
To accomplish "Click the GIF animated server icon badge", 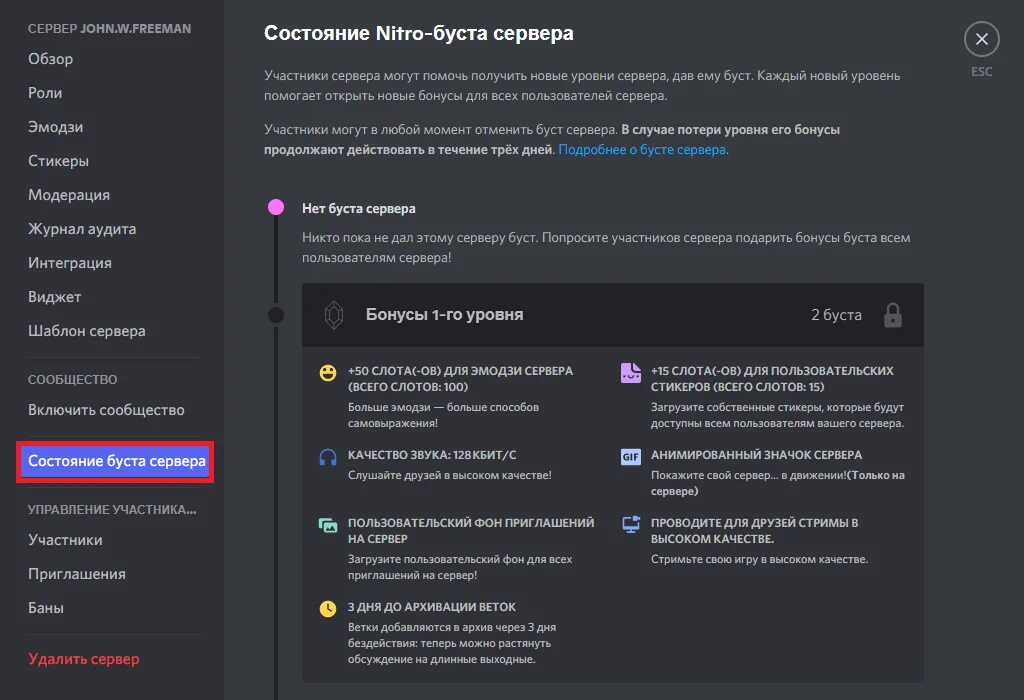I will point(630,457).
